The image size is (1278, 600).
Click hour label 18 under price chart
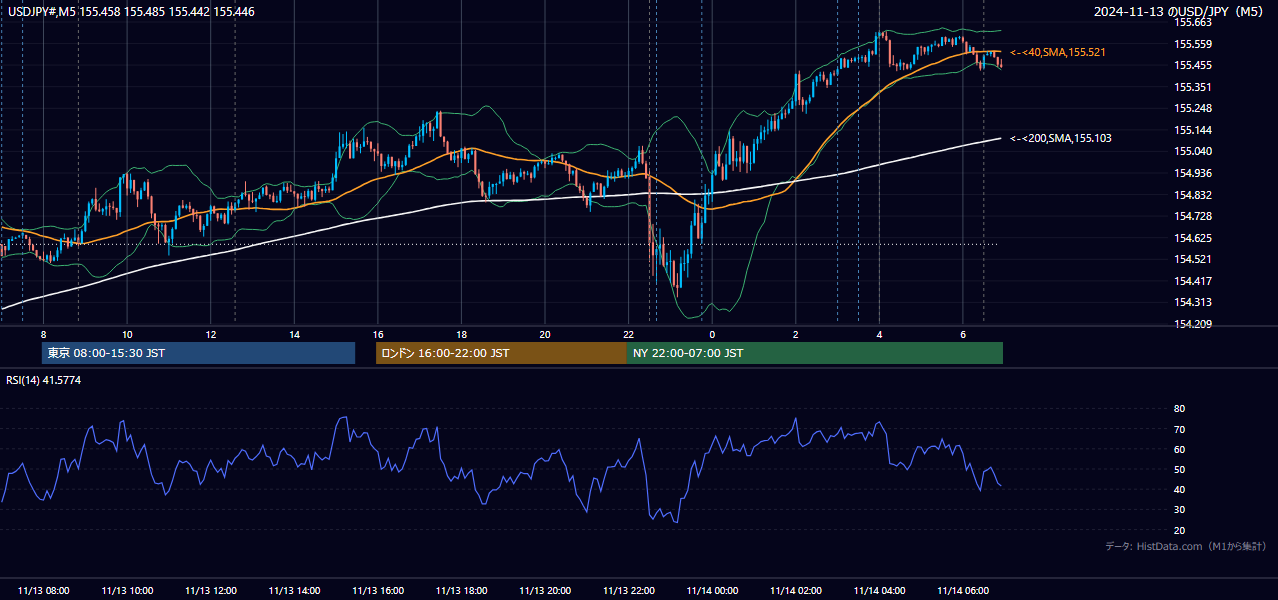[x=461, y=334]
